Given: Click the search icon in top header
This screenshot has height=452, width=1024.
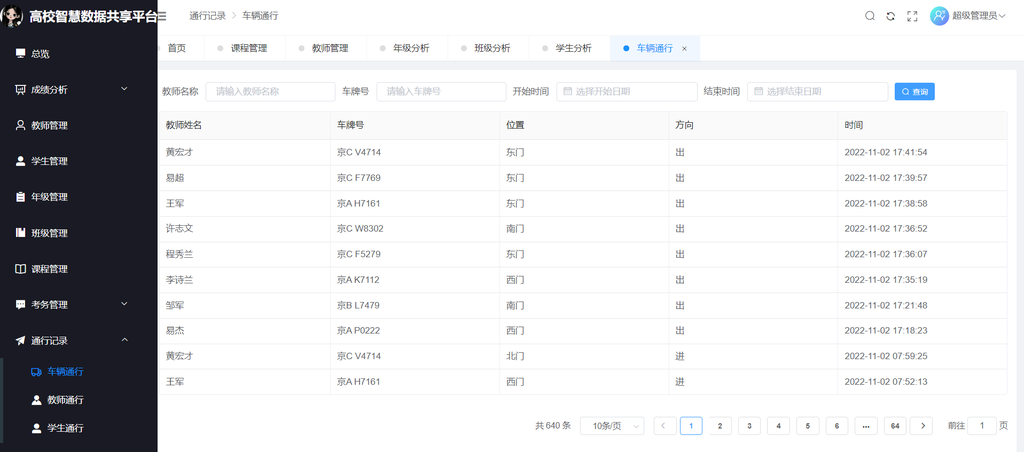Looking at the screenshot, I should (x=869, y=16).
